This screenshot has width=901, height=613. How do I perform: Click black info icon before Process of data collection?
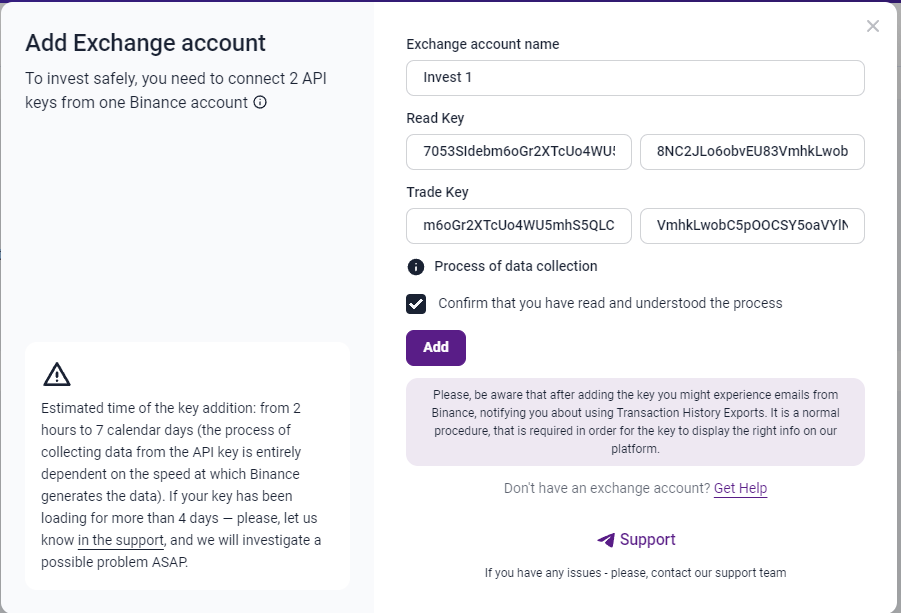coord(415,267)
